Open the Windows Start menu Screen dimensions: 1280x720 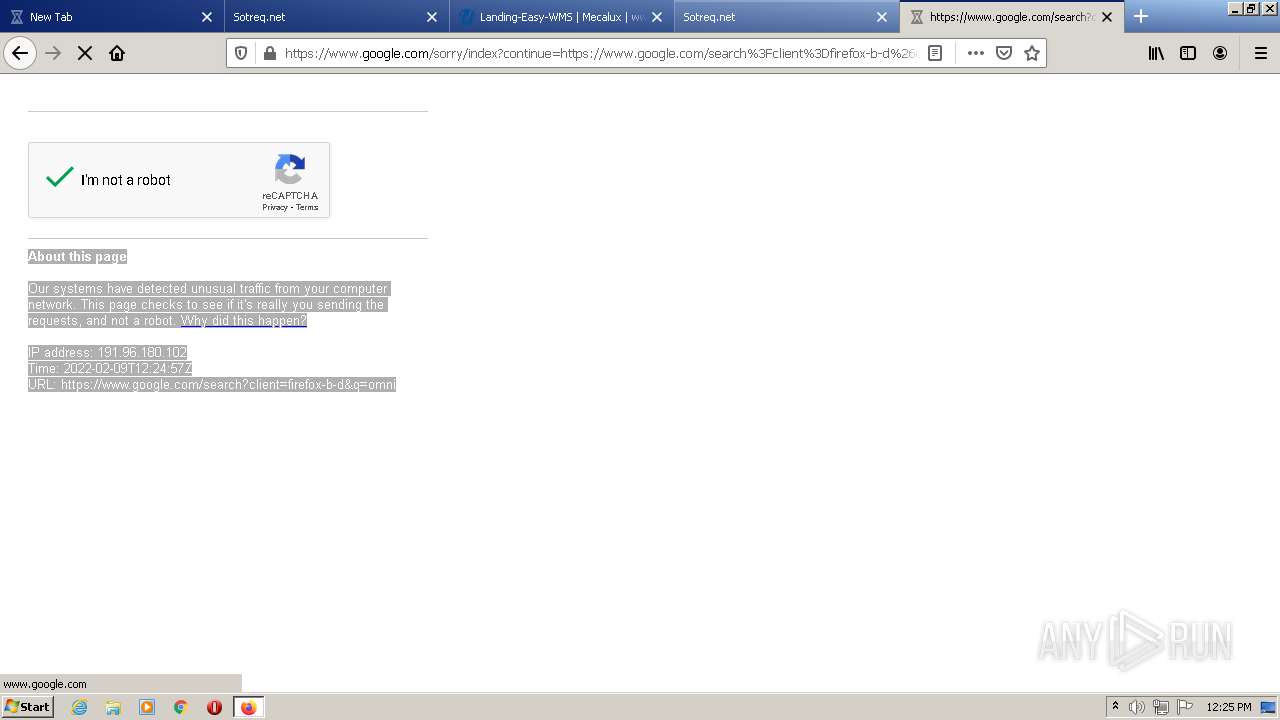(x=27, y=706)
